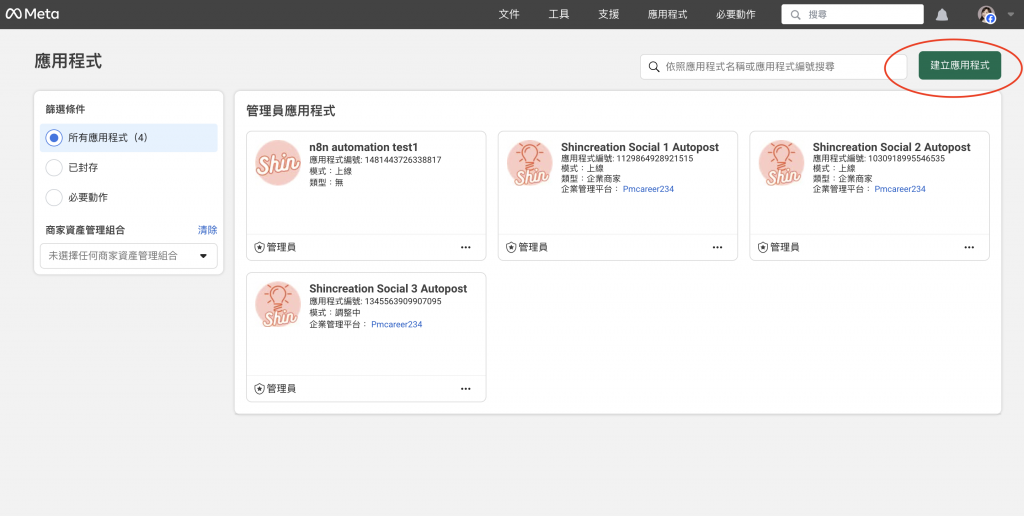This screenshot has height=516, width=1024.
Task: Expand the 商家資產管理組合 dropdown
Action: (129, 256)
